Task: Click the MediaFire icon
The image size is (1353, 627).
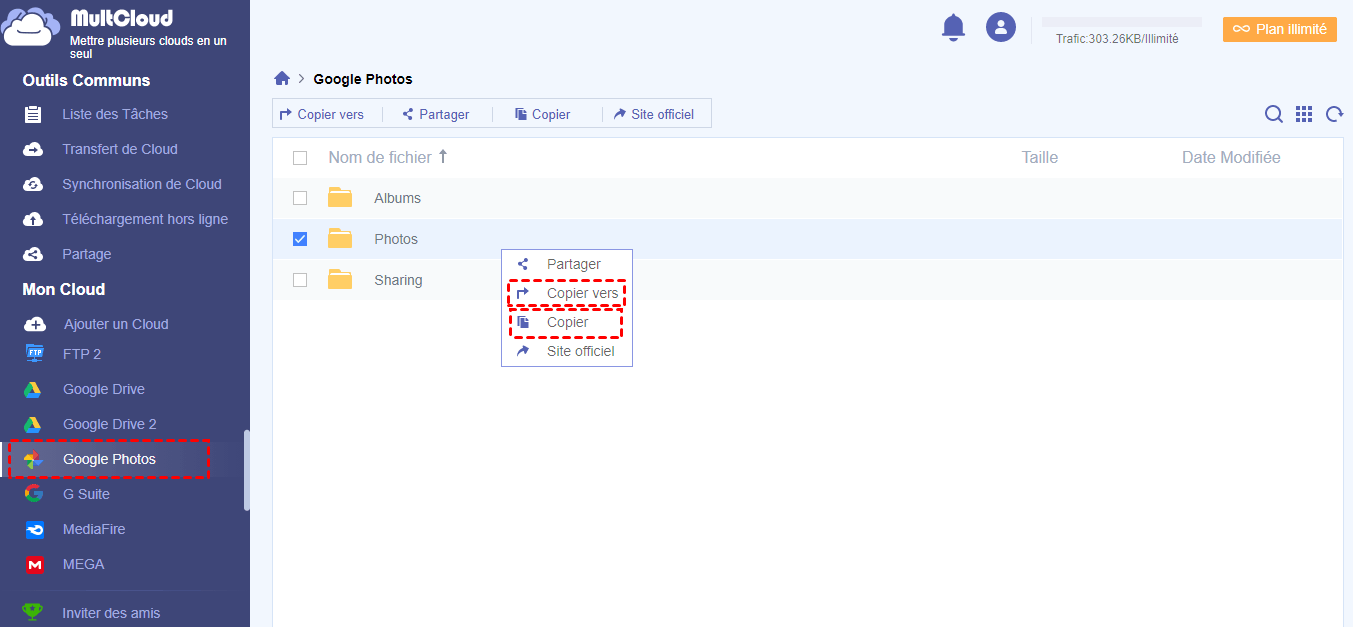Action: pyautogui.click(x=34, y=529)
